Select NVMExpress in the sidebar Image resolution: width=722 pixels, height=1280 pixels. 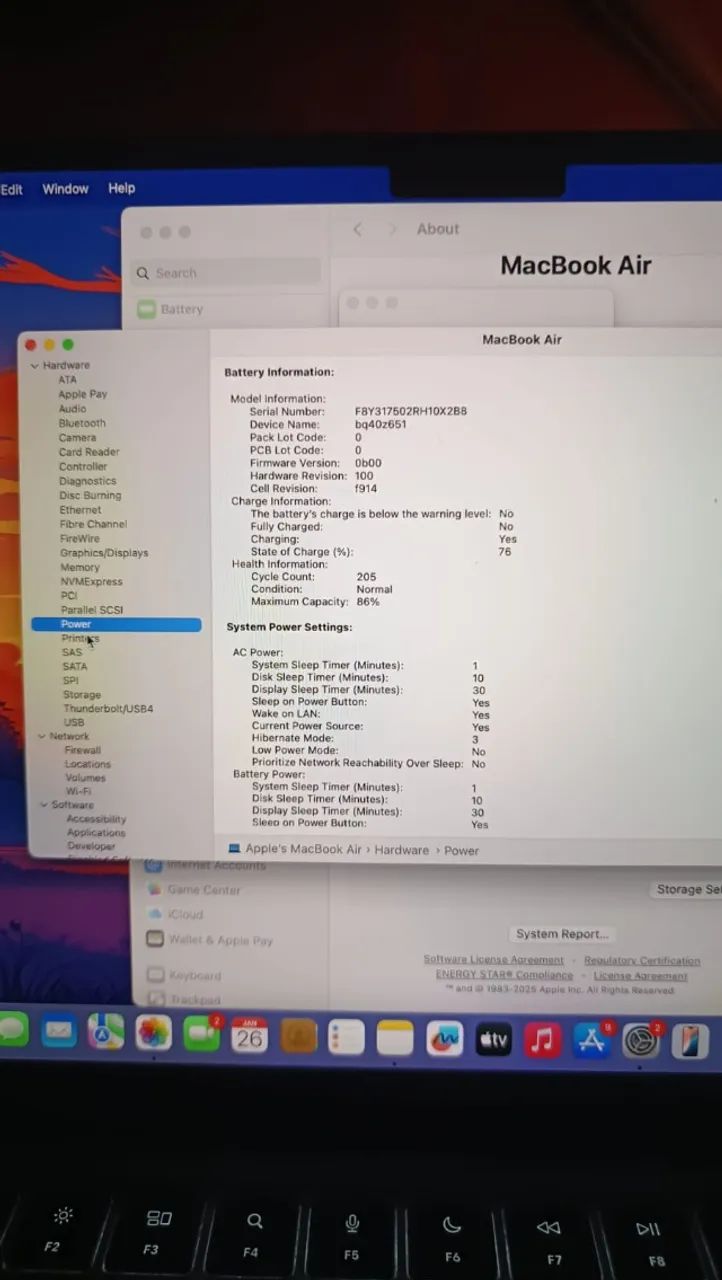[92, 582]
